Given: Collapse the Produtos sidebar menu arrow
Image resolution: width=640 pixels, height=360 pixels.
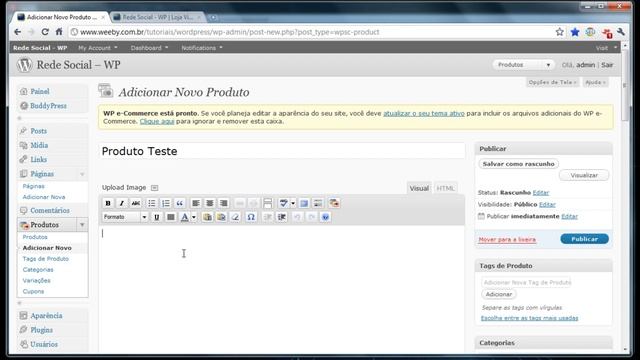Looking at the screenshot, I should coord(82,225).
